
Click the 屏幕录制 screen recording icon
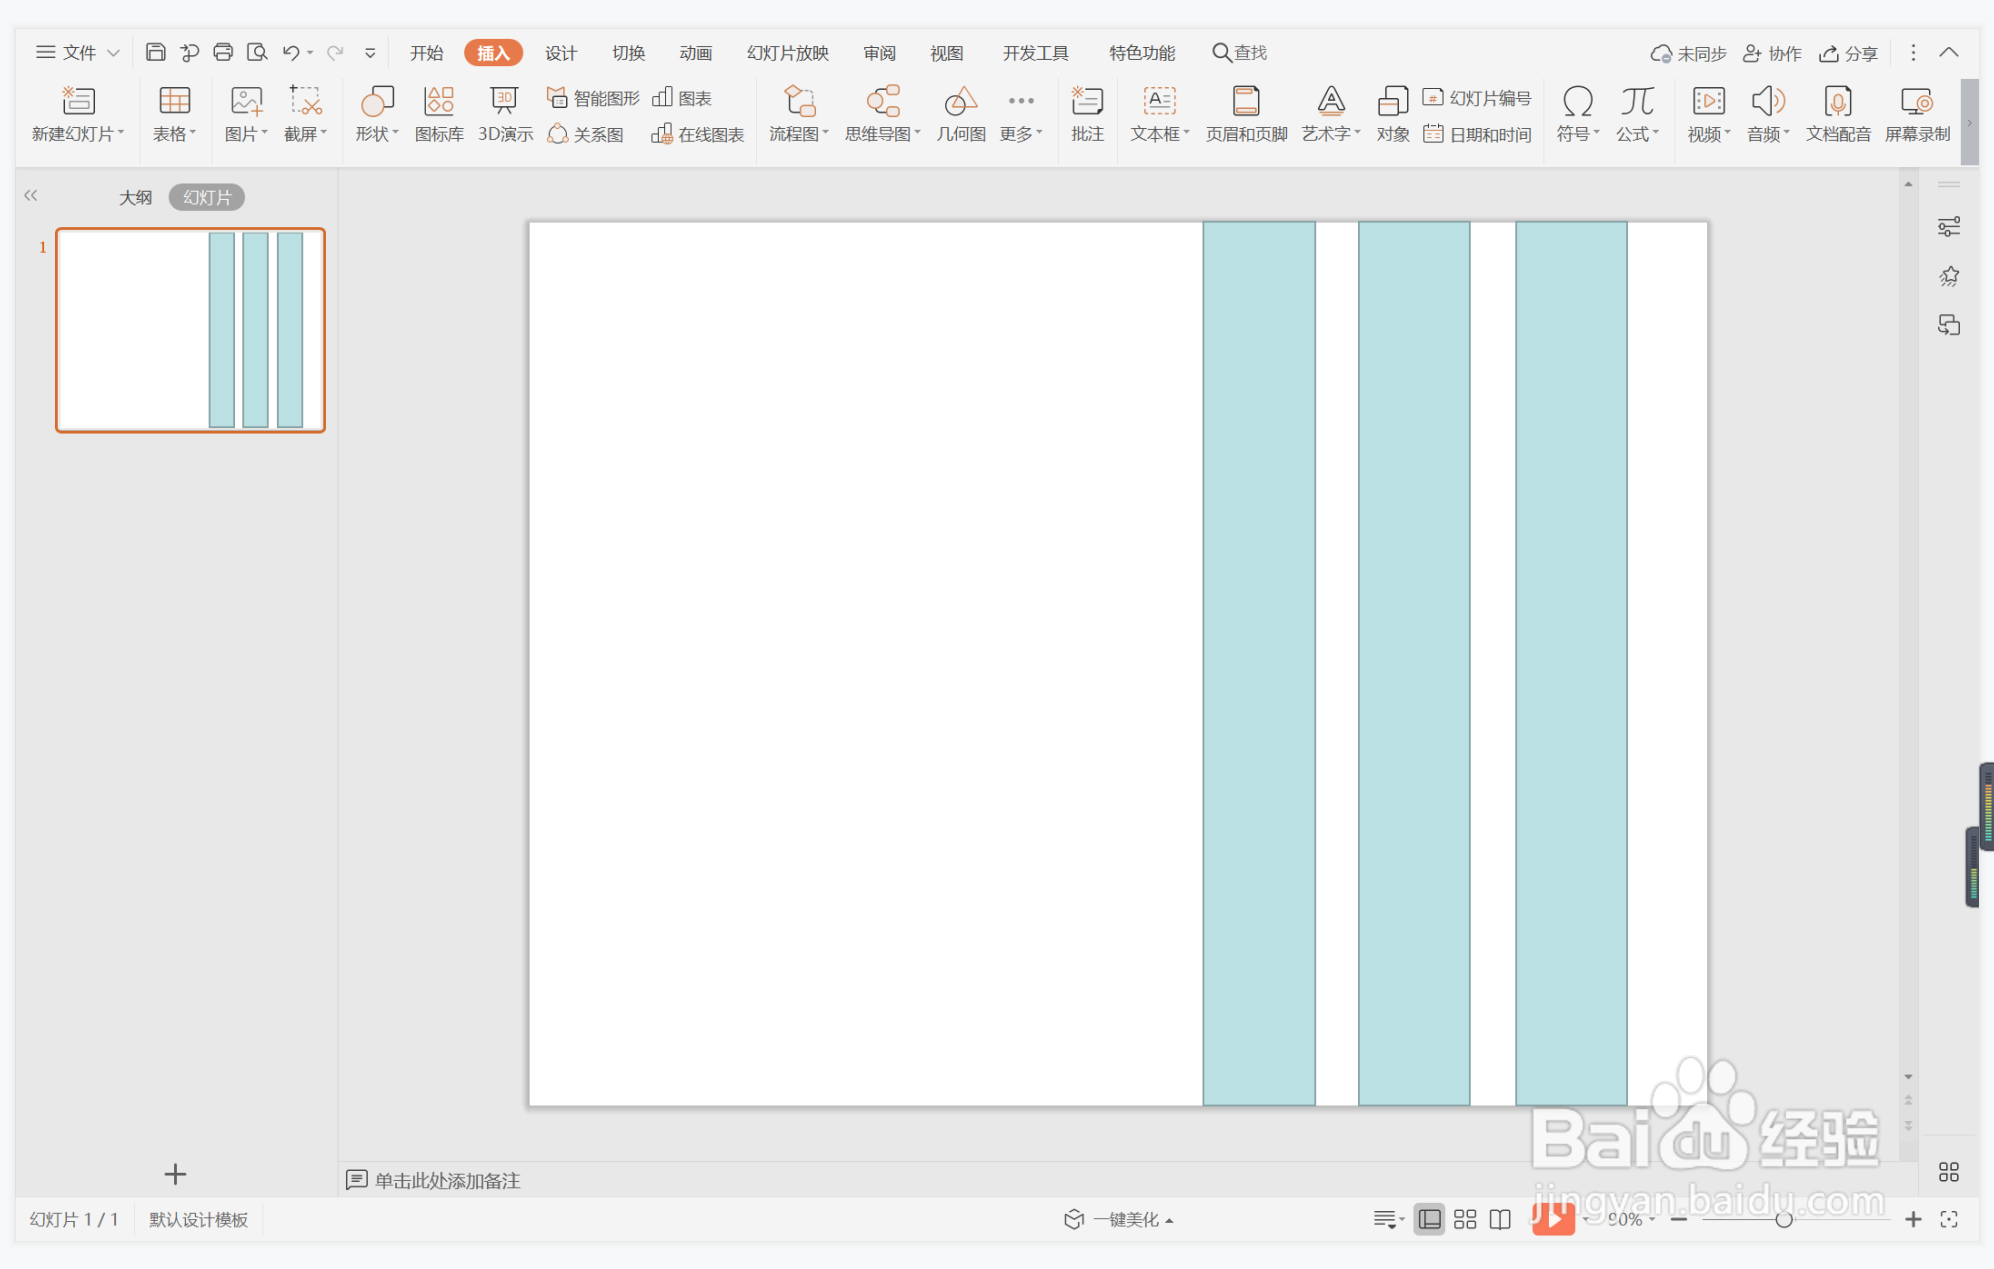[x=1916, y=113]
